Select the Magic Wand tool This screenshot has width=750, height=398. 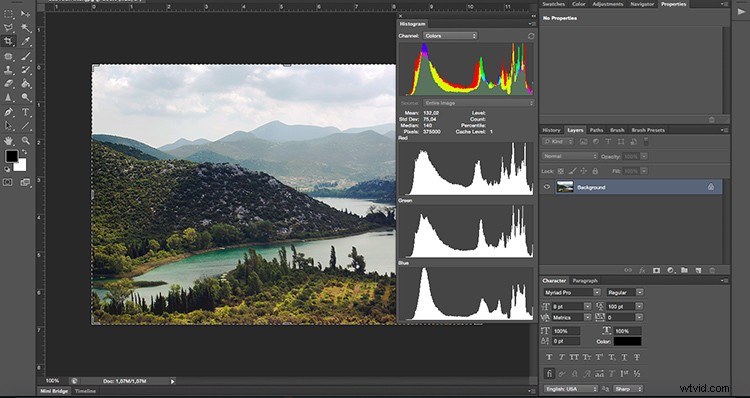25,28
